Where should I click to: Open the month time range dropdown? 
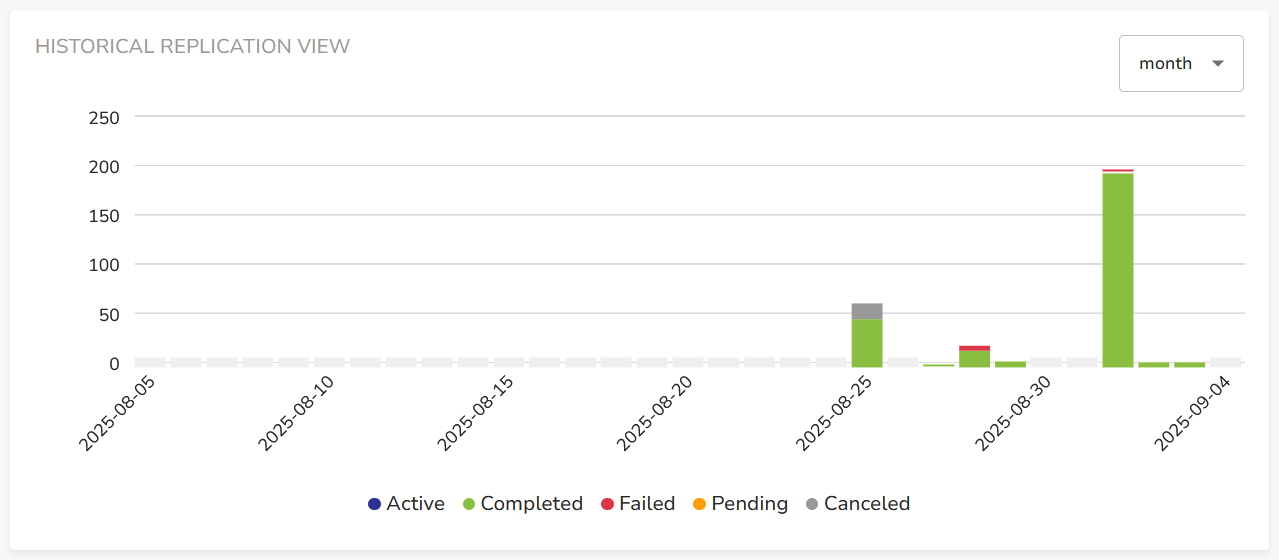(x=1180, y=63)
